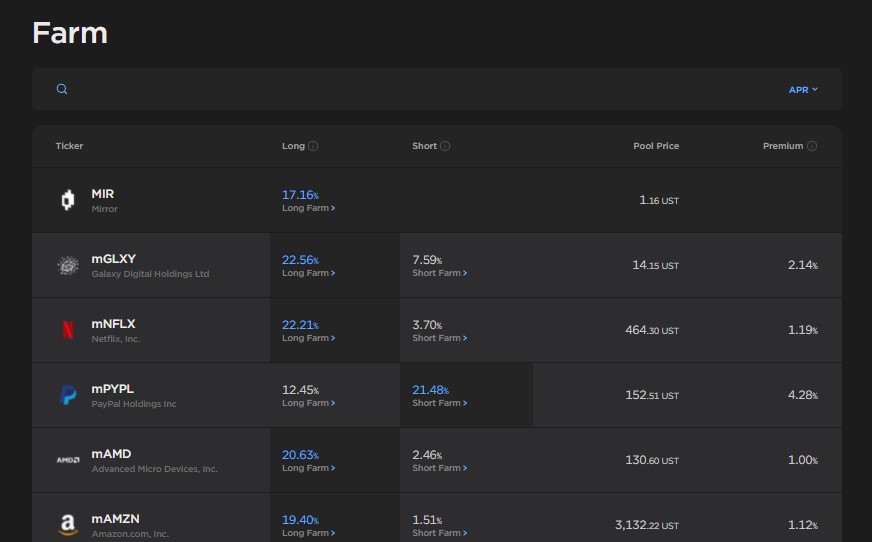The height and width of the screenshot is (542, 872).
Task: Click the Short column info icon
Action: coord(445,146)
